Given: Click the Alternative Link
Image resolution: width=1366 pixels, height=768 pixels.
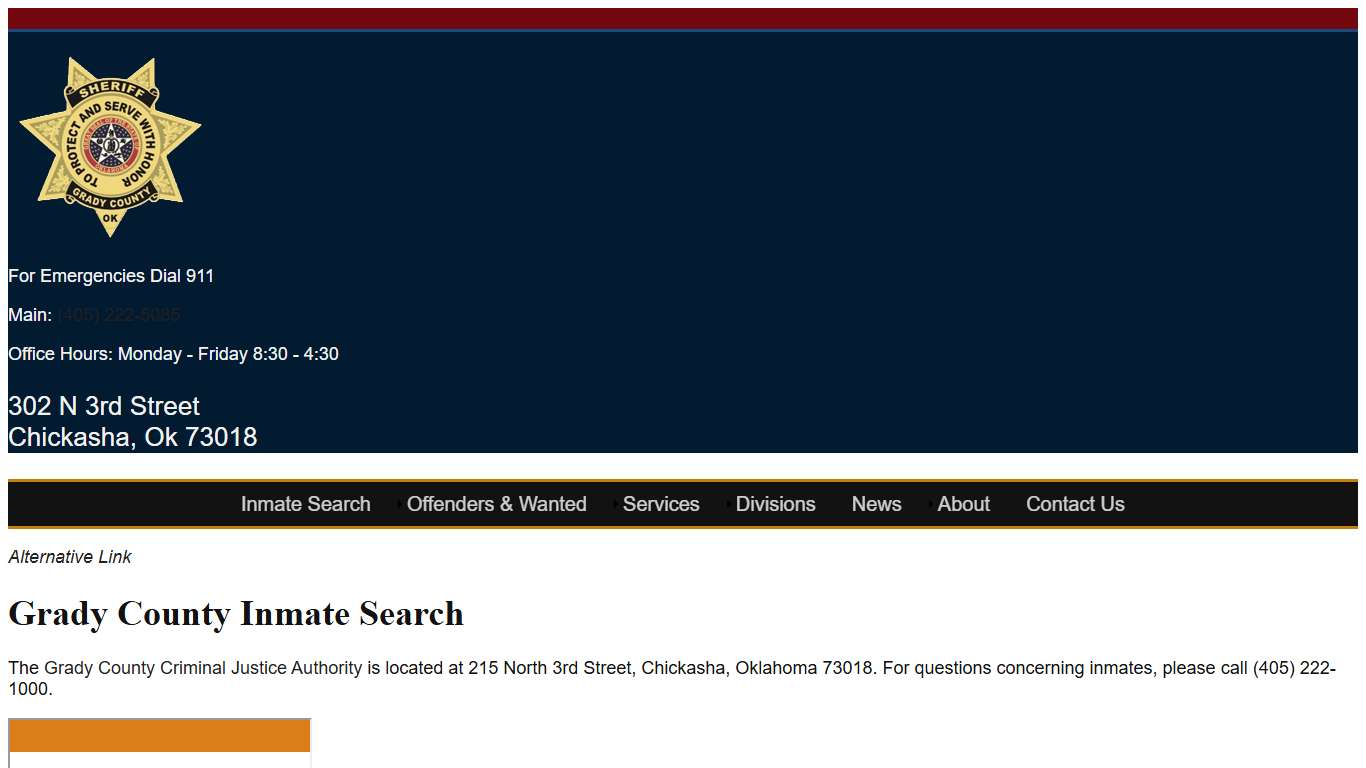Looking at the screenshot, I should click(69, 557).
